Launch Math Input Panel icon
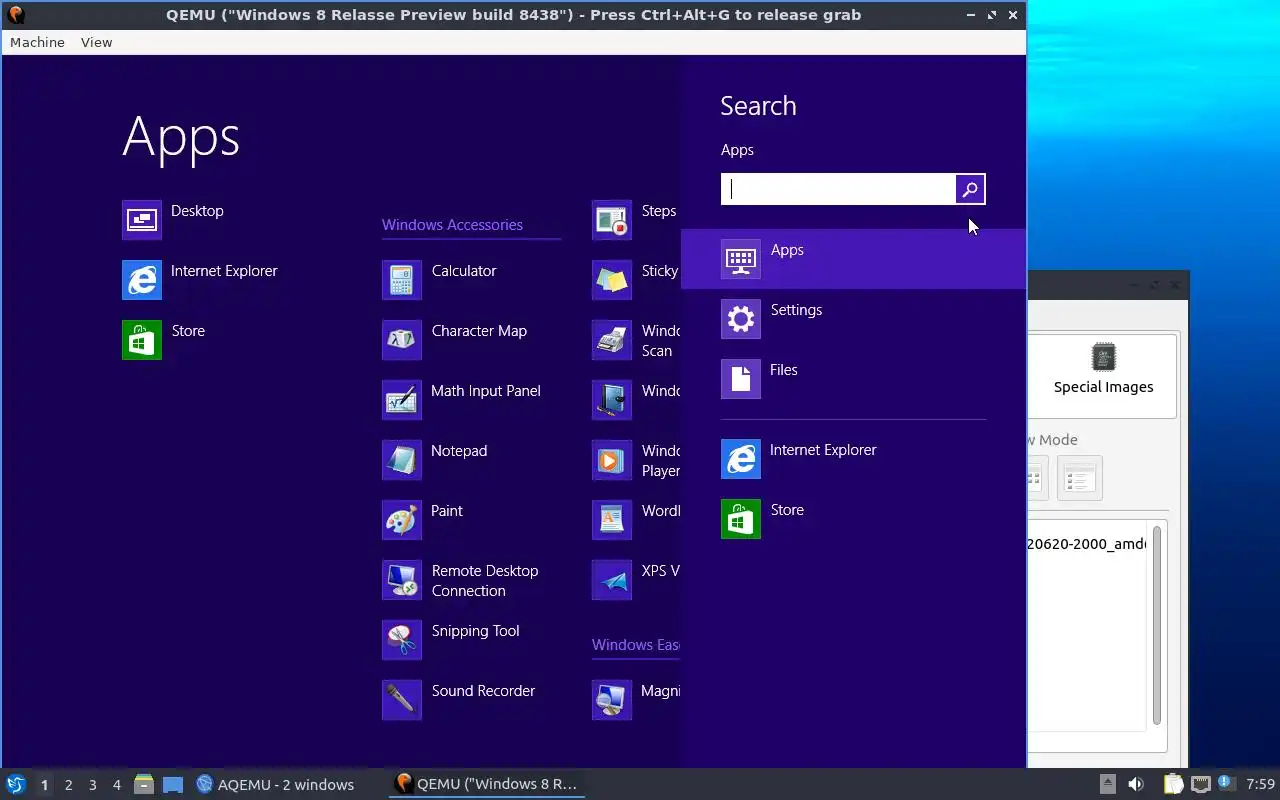 tap(402, 400)
